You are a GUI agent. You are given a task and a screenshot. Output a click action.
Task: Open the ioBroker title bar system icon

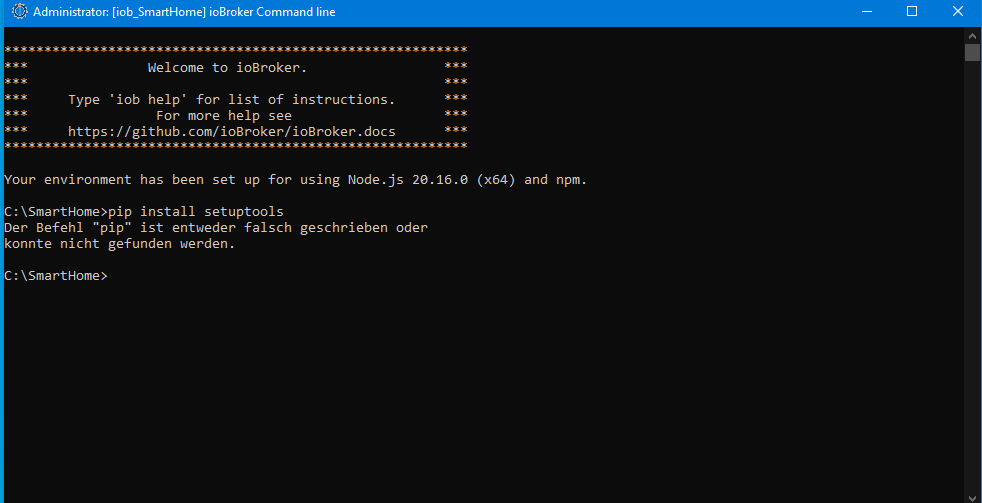click(19, 11)
